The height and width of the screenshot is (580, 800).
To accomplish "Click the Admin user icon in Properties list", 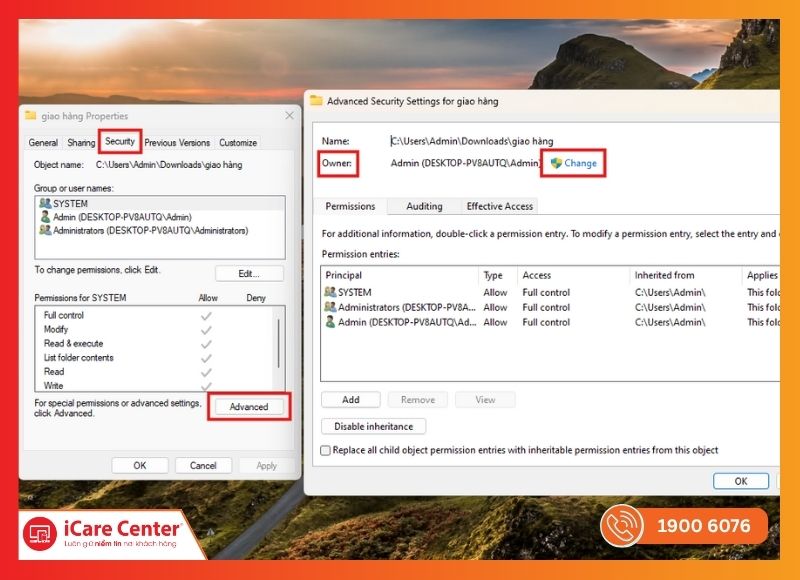I will tap(44, 217).
